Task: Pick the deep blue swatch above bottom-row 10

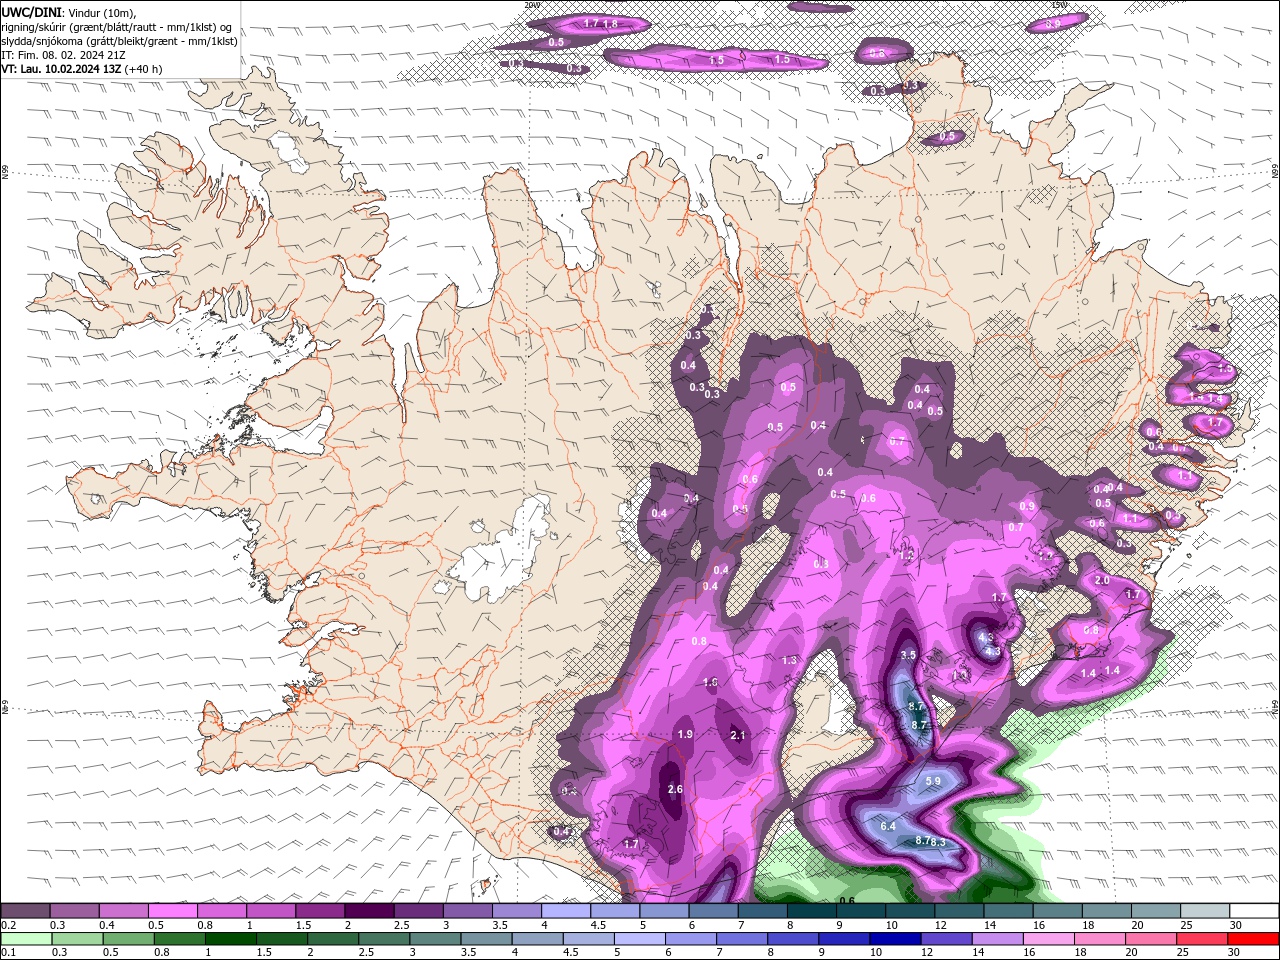Action: [894, 939]
